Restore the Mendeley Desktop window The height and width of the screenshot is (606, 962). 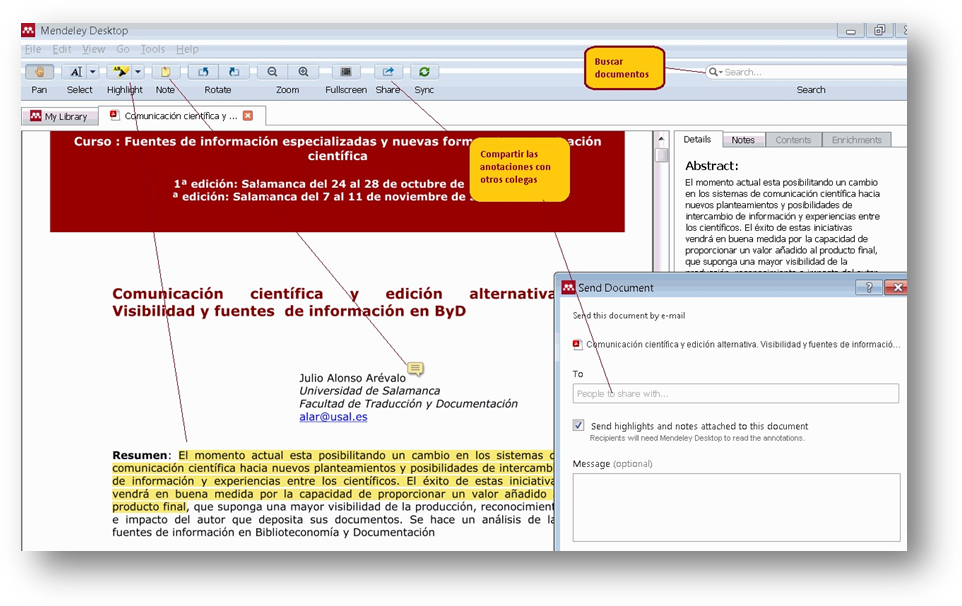(880, 31)
